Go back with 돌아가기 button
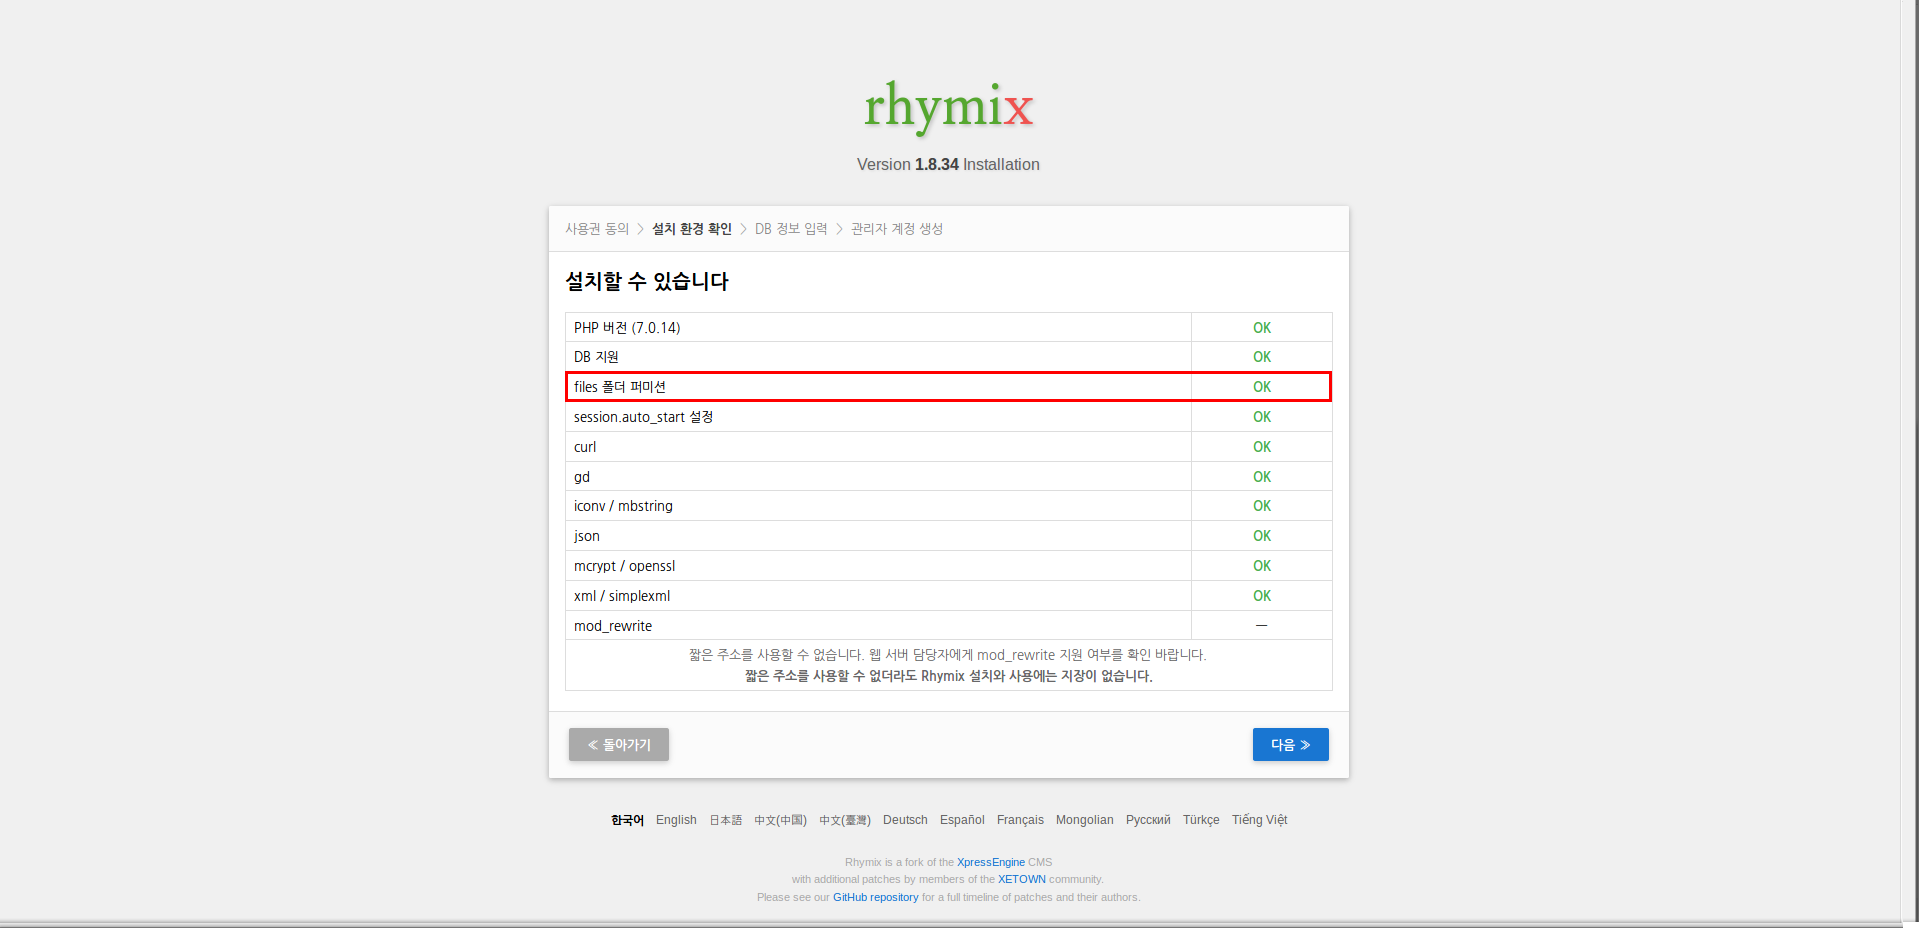The image size is (1919, 928). point(619,744)
